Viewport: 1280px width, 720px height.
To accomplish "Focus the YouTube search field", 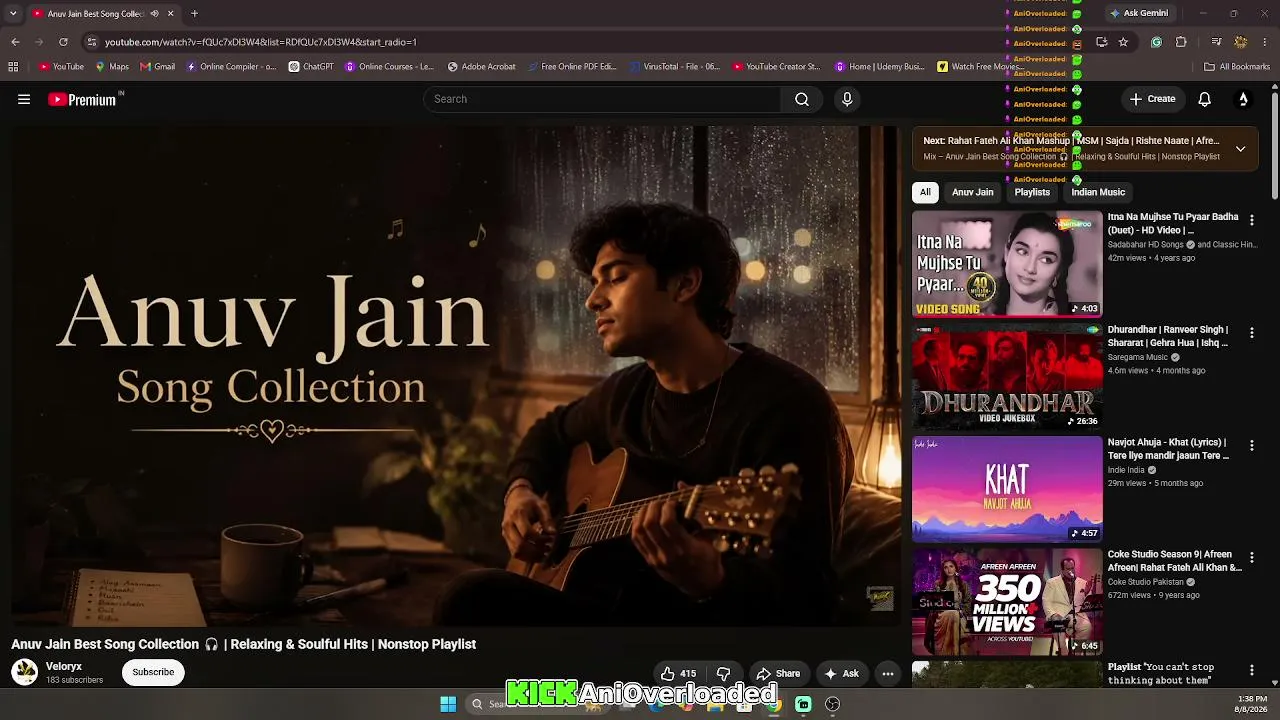I will pyautogui.click(x=602, y=99).
